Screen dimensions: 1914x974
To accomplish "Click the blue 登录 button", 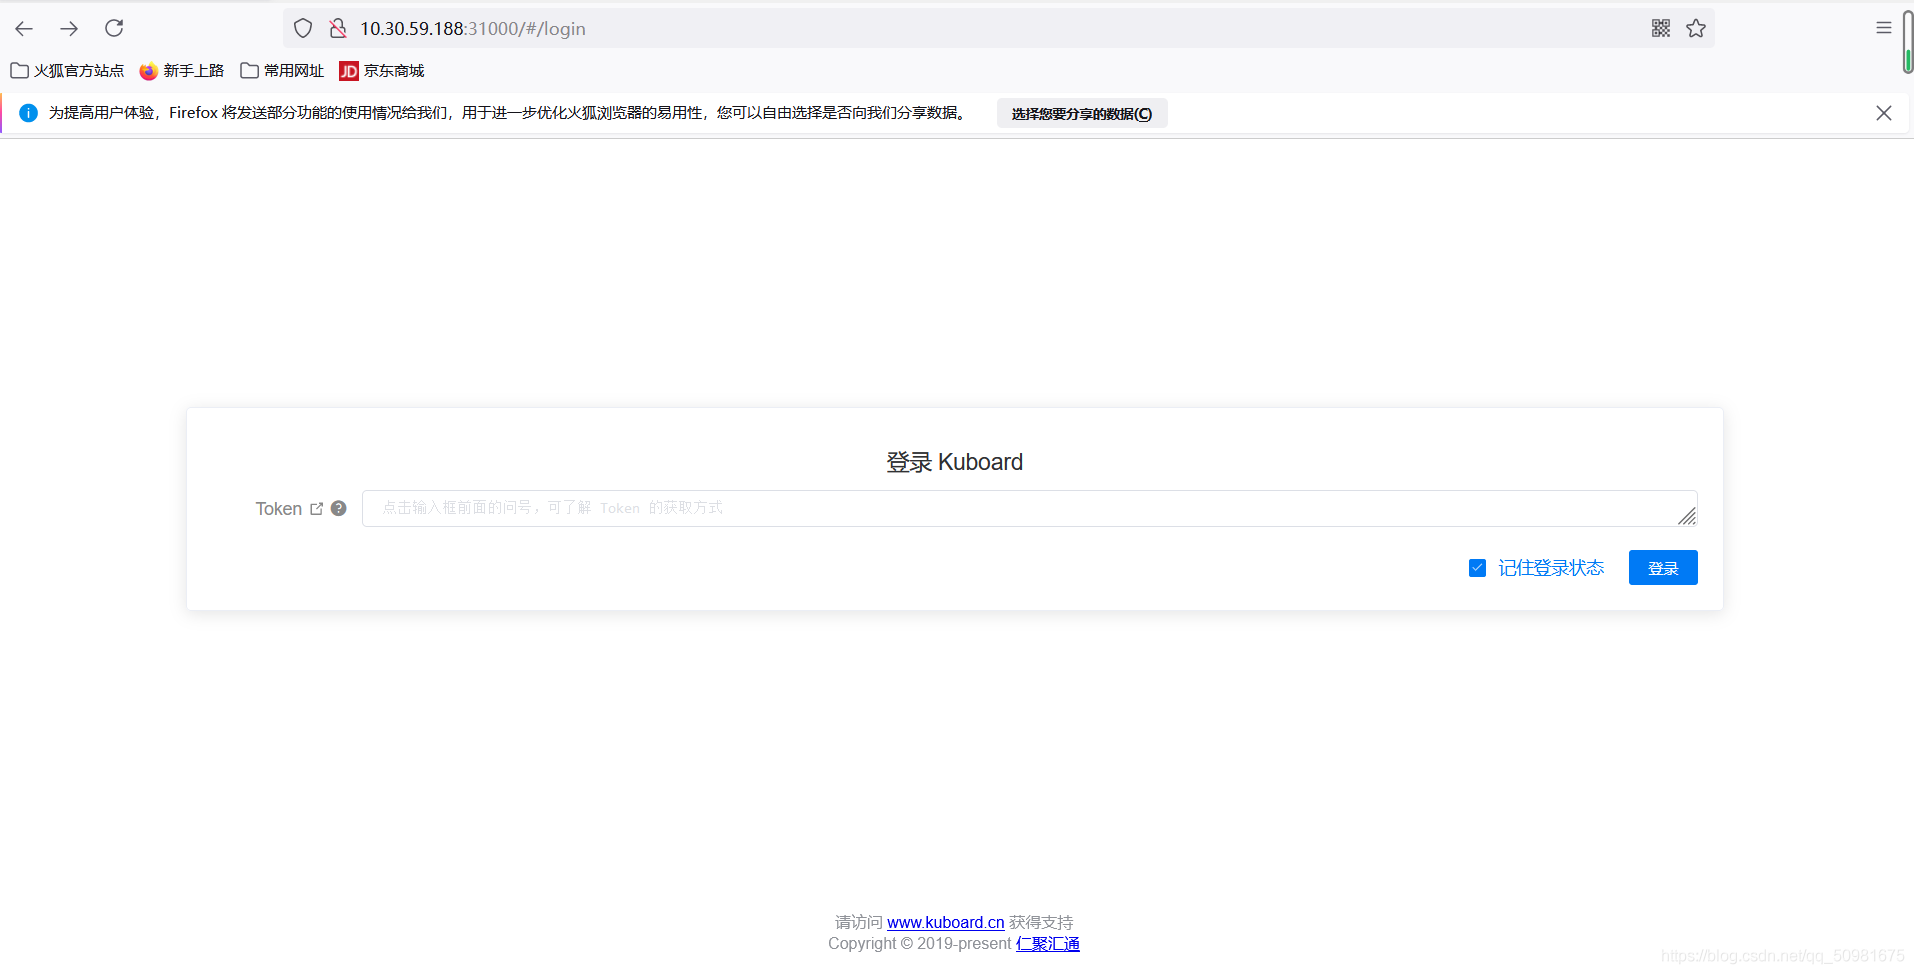I will 1663,568.
